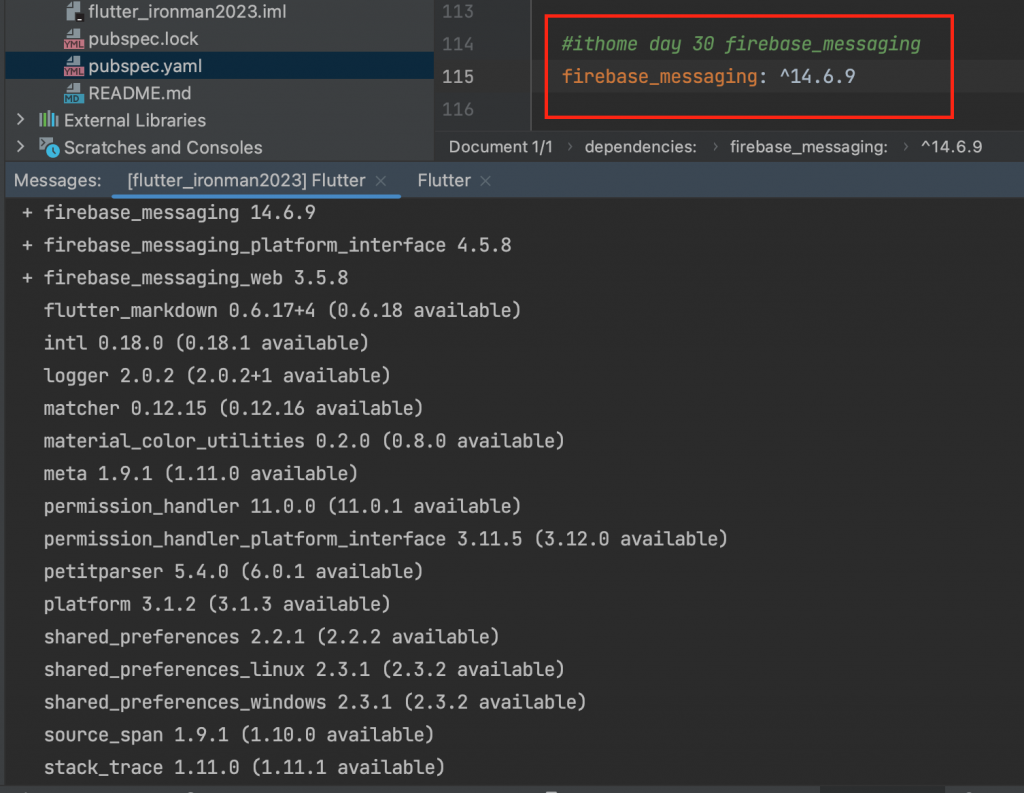Screen dimensions: 1024x793
Task: Click flutter_markdown 0.6.17+4 output line
Action: click(x=282, y=310)
